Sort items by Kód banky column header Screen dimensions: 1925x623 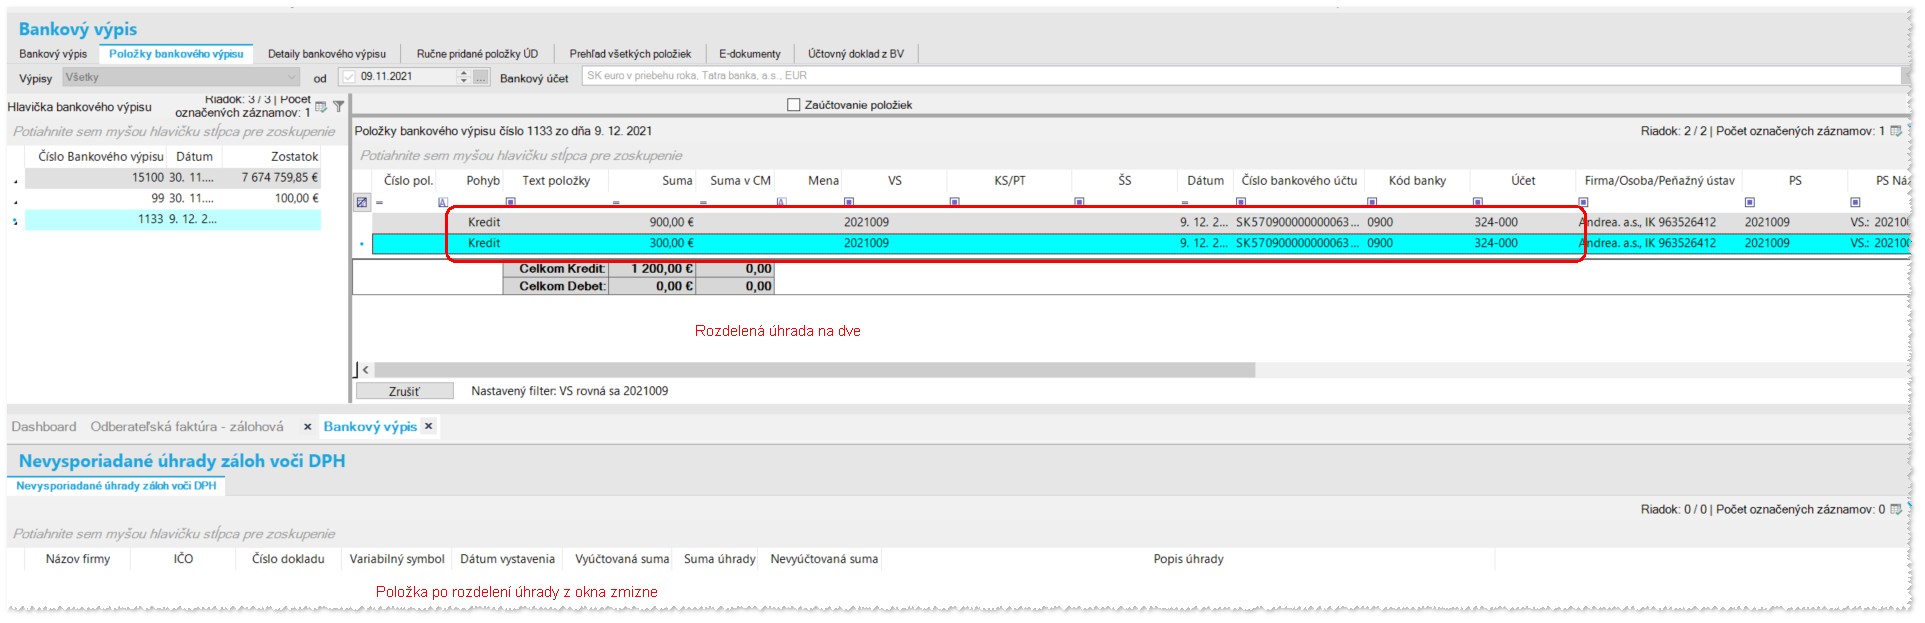pyautogui.click(x=1417, y=181)
